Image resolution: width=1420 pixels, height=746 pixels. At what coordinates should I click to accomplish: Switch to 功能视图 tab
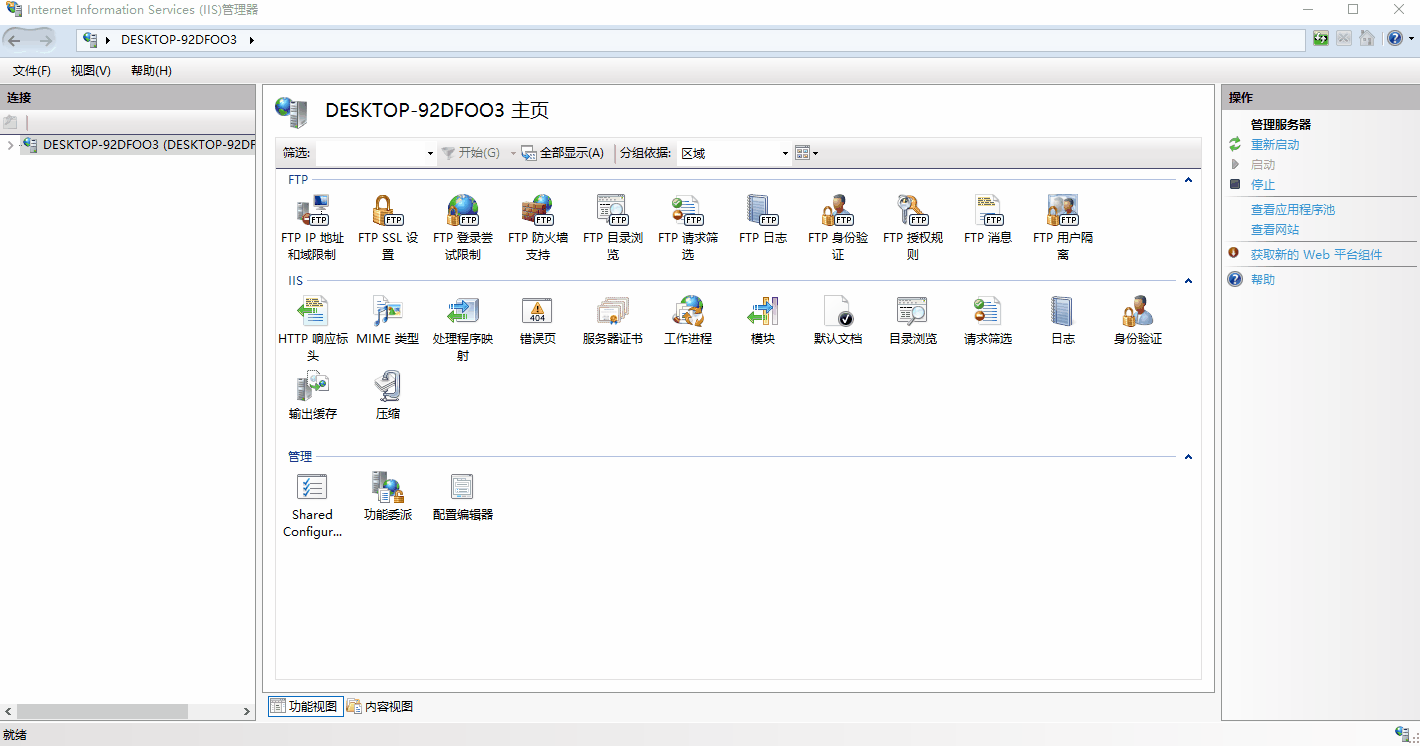(305, 706)
